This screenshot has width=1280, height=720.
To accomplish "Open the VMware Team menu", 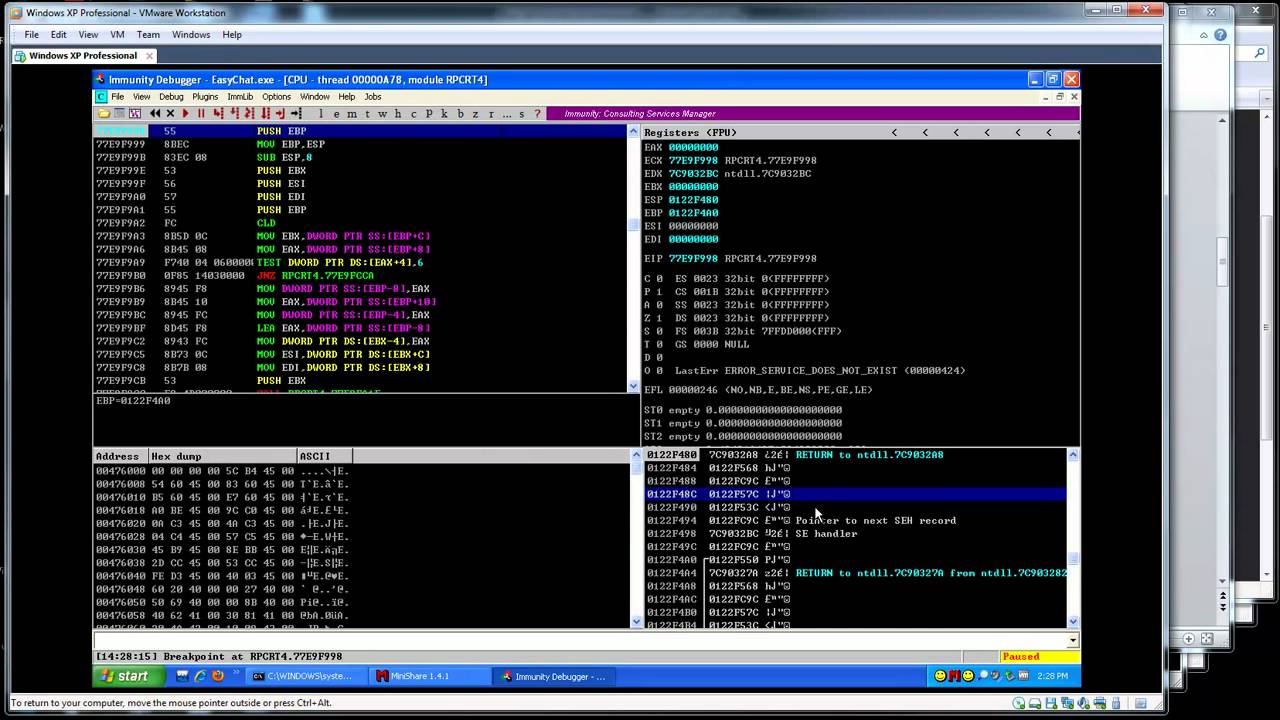I will (148, 35).
